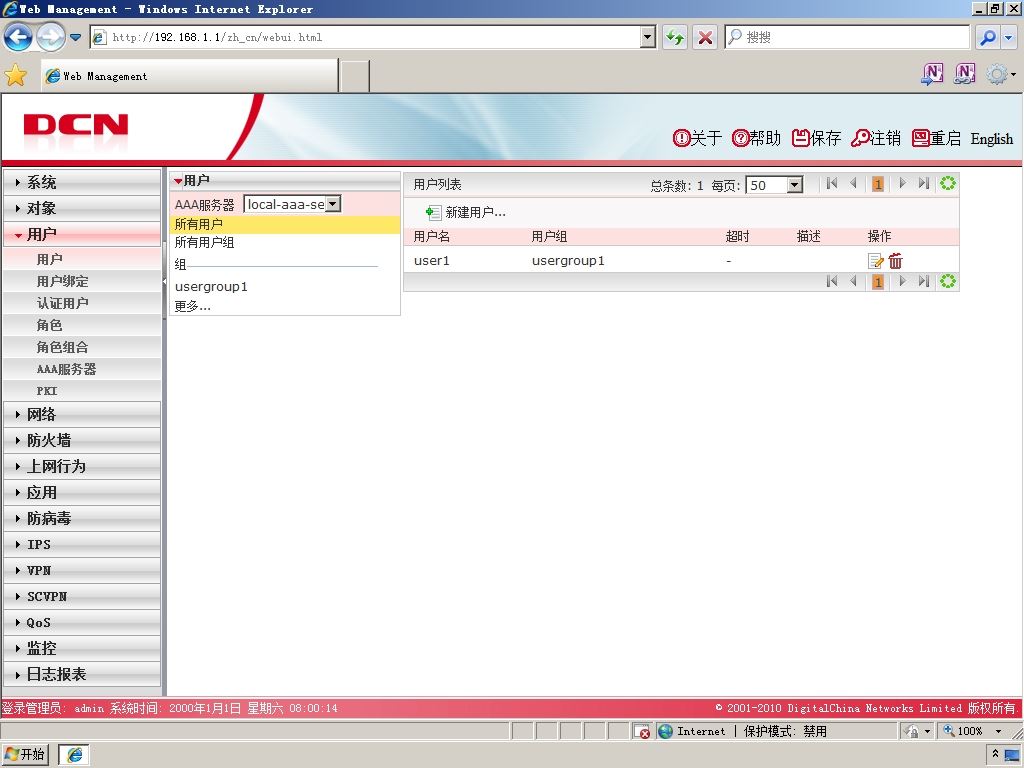Viewport: 1024px width, 768px height.
Task: Open recent pages dropdown arrow
Action: [76, 37]
